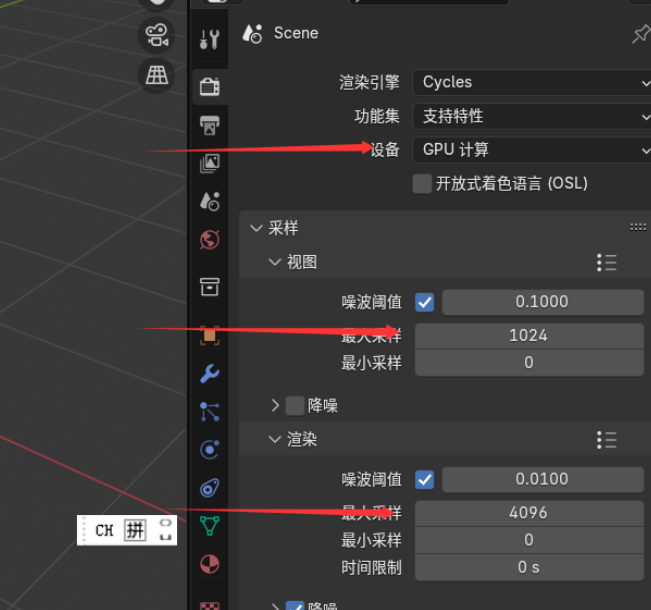The width and height of the screenshot is (651, 610).
Task: Open the 设备 GPU 计算 dropdown
Action: coord(531,149)
